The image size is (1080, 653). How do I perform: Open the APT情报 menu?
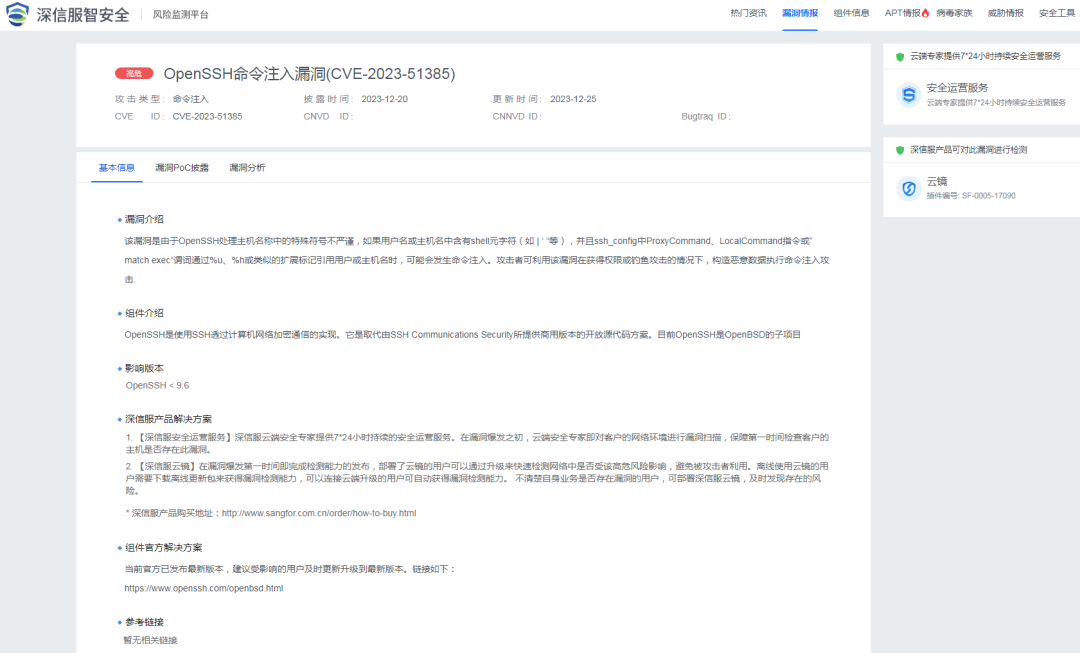tap(902, 13)
